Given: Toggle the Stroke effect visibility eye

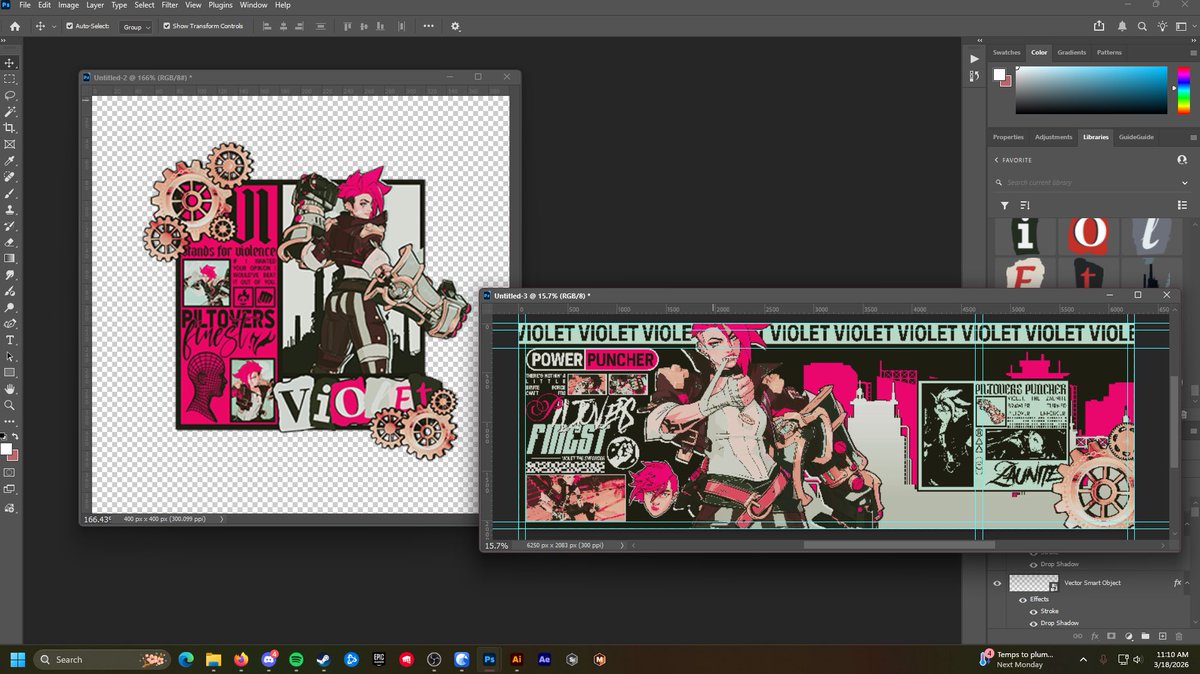Looking at the screenshot, I should pos(1033,611).
